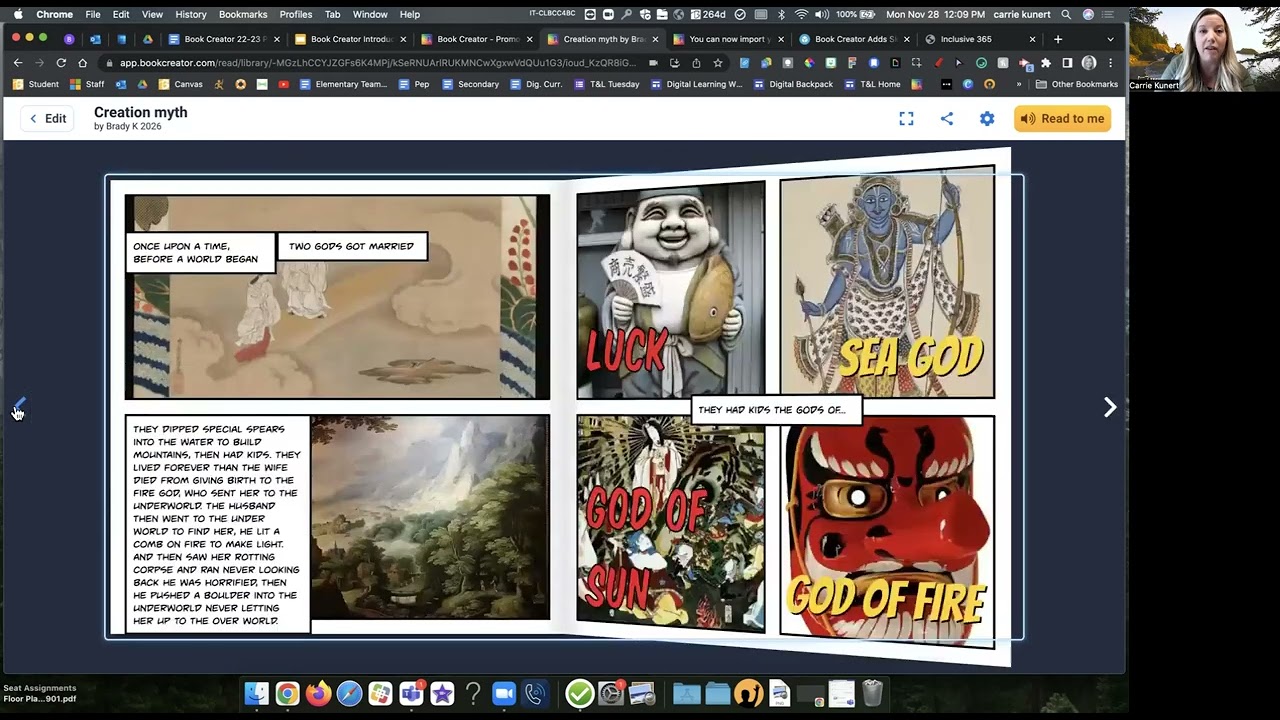The height and width of the screenshot is (720, 1280).
Task: Open the Bookmarks menu
Action: click(x=243, y=14)
